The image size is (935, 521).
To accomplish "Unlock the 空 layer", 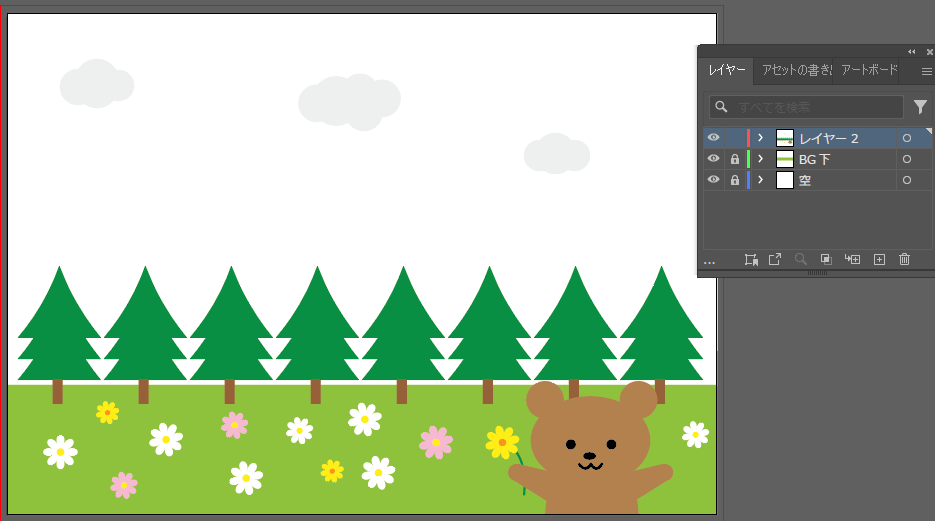I will click(x=735, y=180).
